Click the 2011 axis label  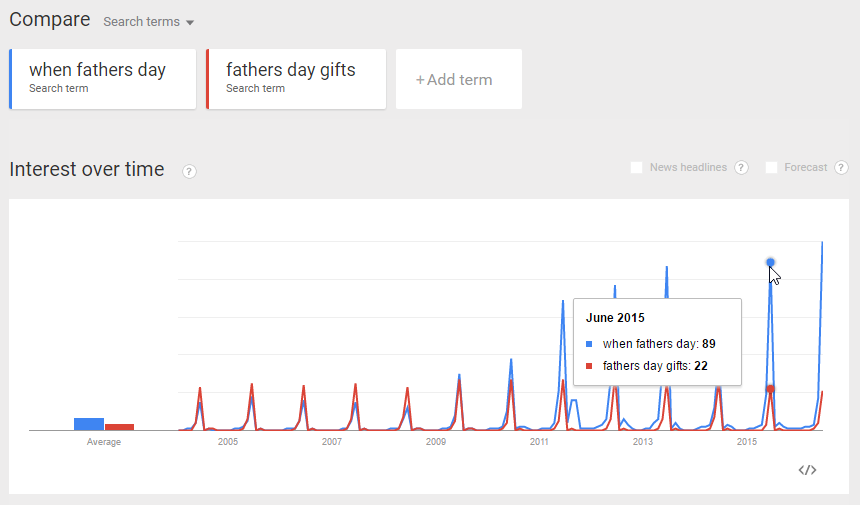tap(539, 441)
